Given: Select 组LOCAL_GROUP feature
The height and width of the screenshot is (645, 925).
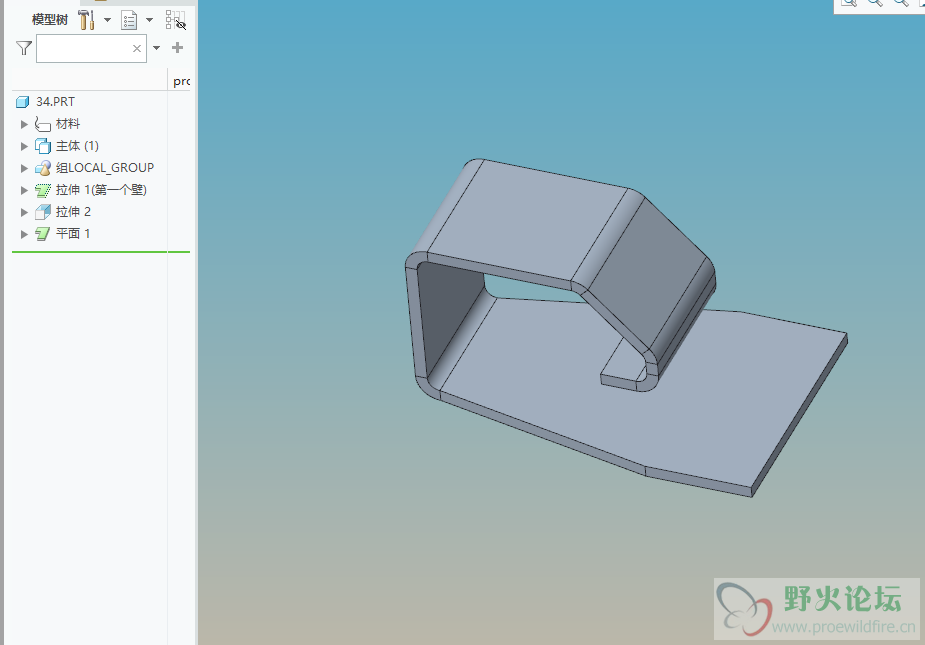Looking at the screenshot, I should tap(105, 168).
